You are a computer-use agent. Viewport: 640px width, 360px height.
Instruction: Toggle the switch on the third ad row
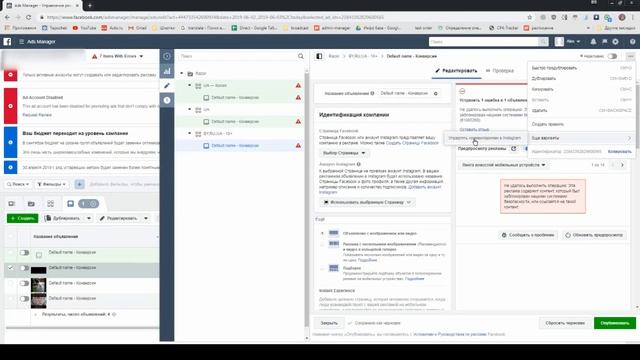coord(24,283)
